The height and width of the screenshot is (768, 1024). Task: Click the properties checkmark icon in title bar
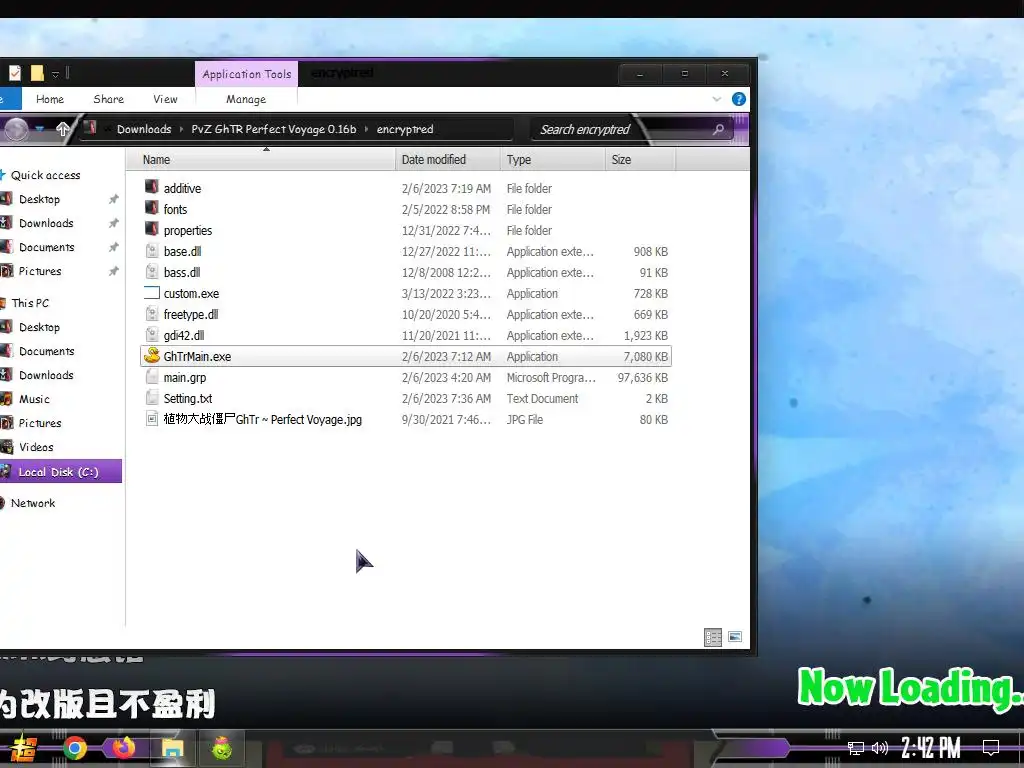click(14, 73)
